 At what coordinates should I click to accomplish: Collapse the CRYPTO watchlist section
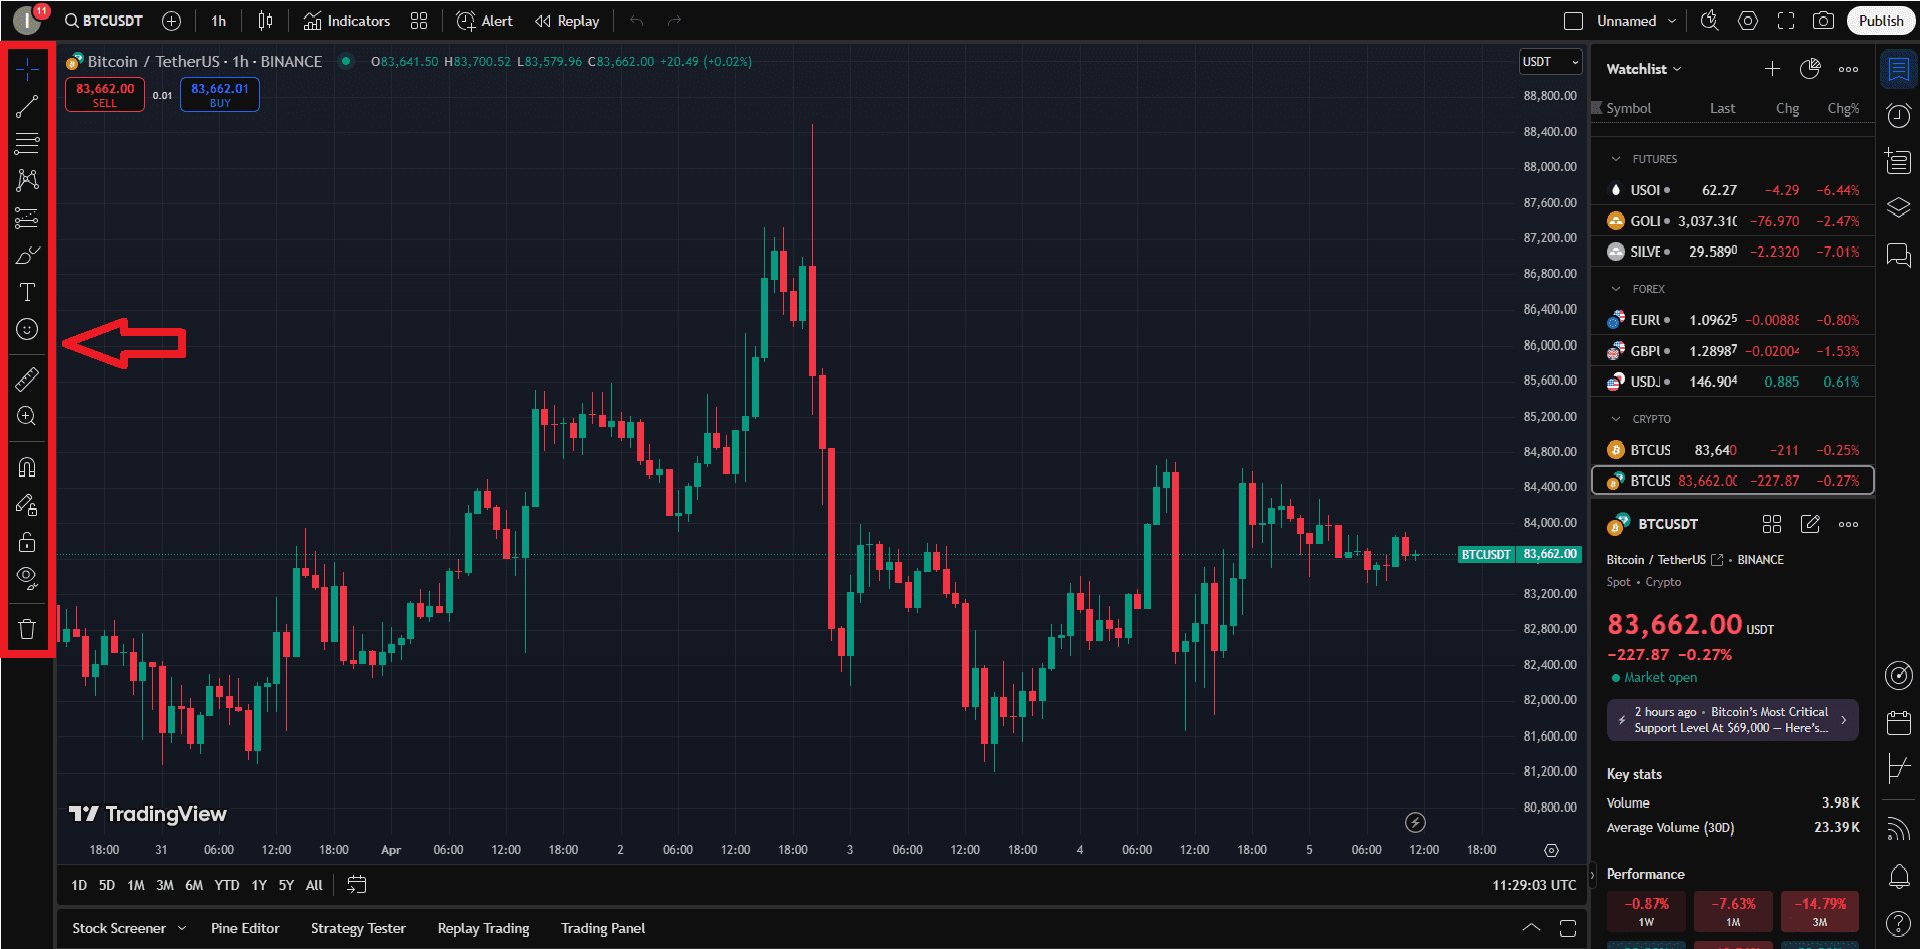(x=1616, y=419)
